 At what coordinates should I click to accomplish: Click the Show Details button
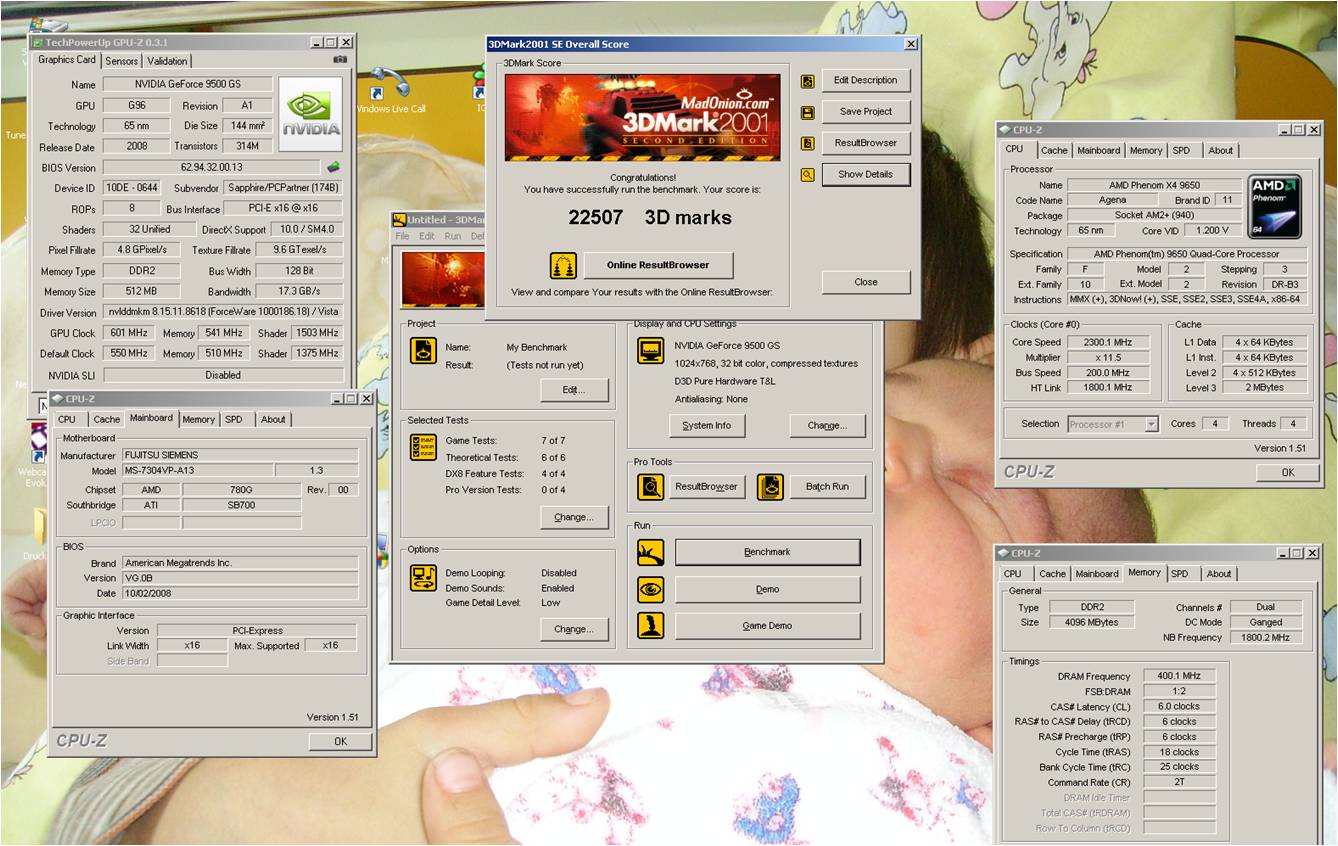tap(866, 174)
